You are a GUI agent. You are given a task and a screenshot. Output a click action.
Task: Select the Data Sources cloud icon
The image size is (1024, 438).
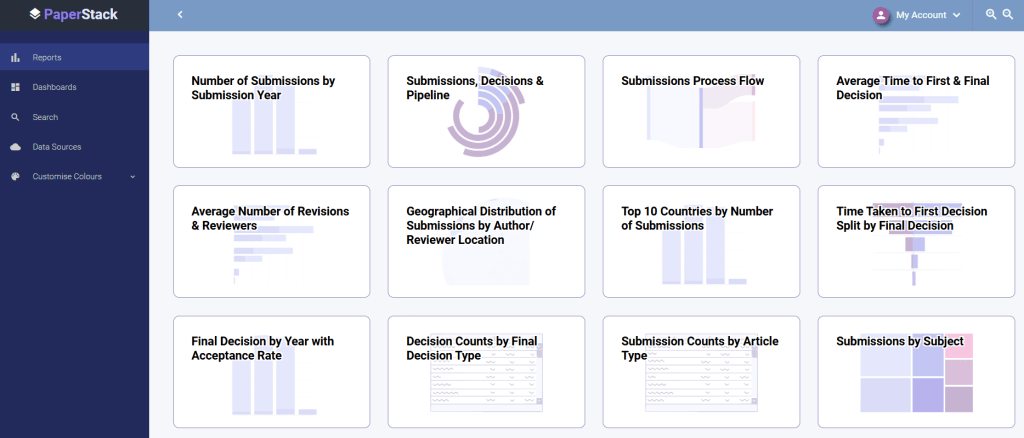pos(15,147)
